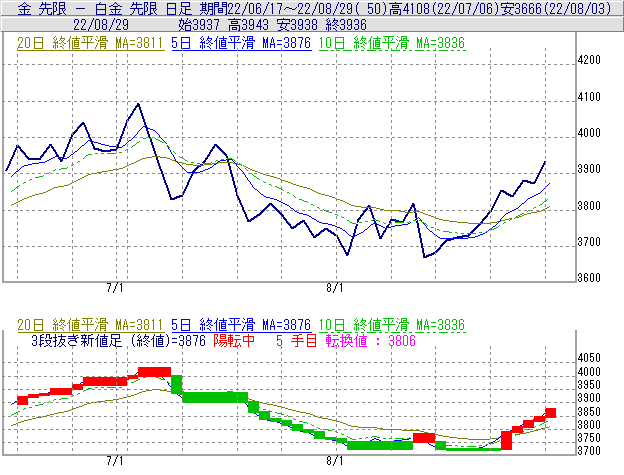
Task: Click the lower chart axis label '3850'
Action: click(589, 411)
